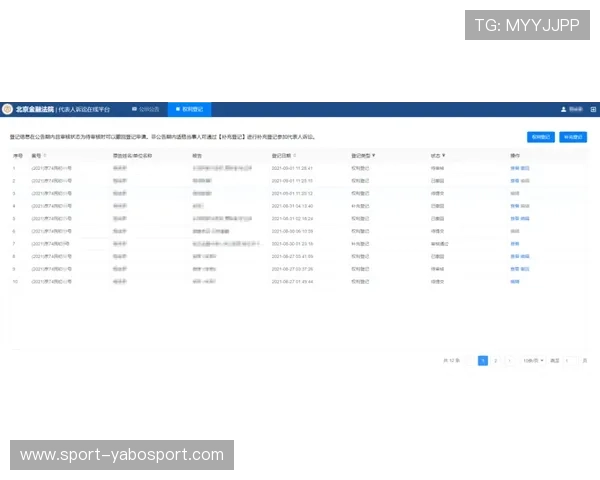This screenshot has height=480, width=600.
Task: Click the user avatar icon in header
Action: pos(563,109)
